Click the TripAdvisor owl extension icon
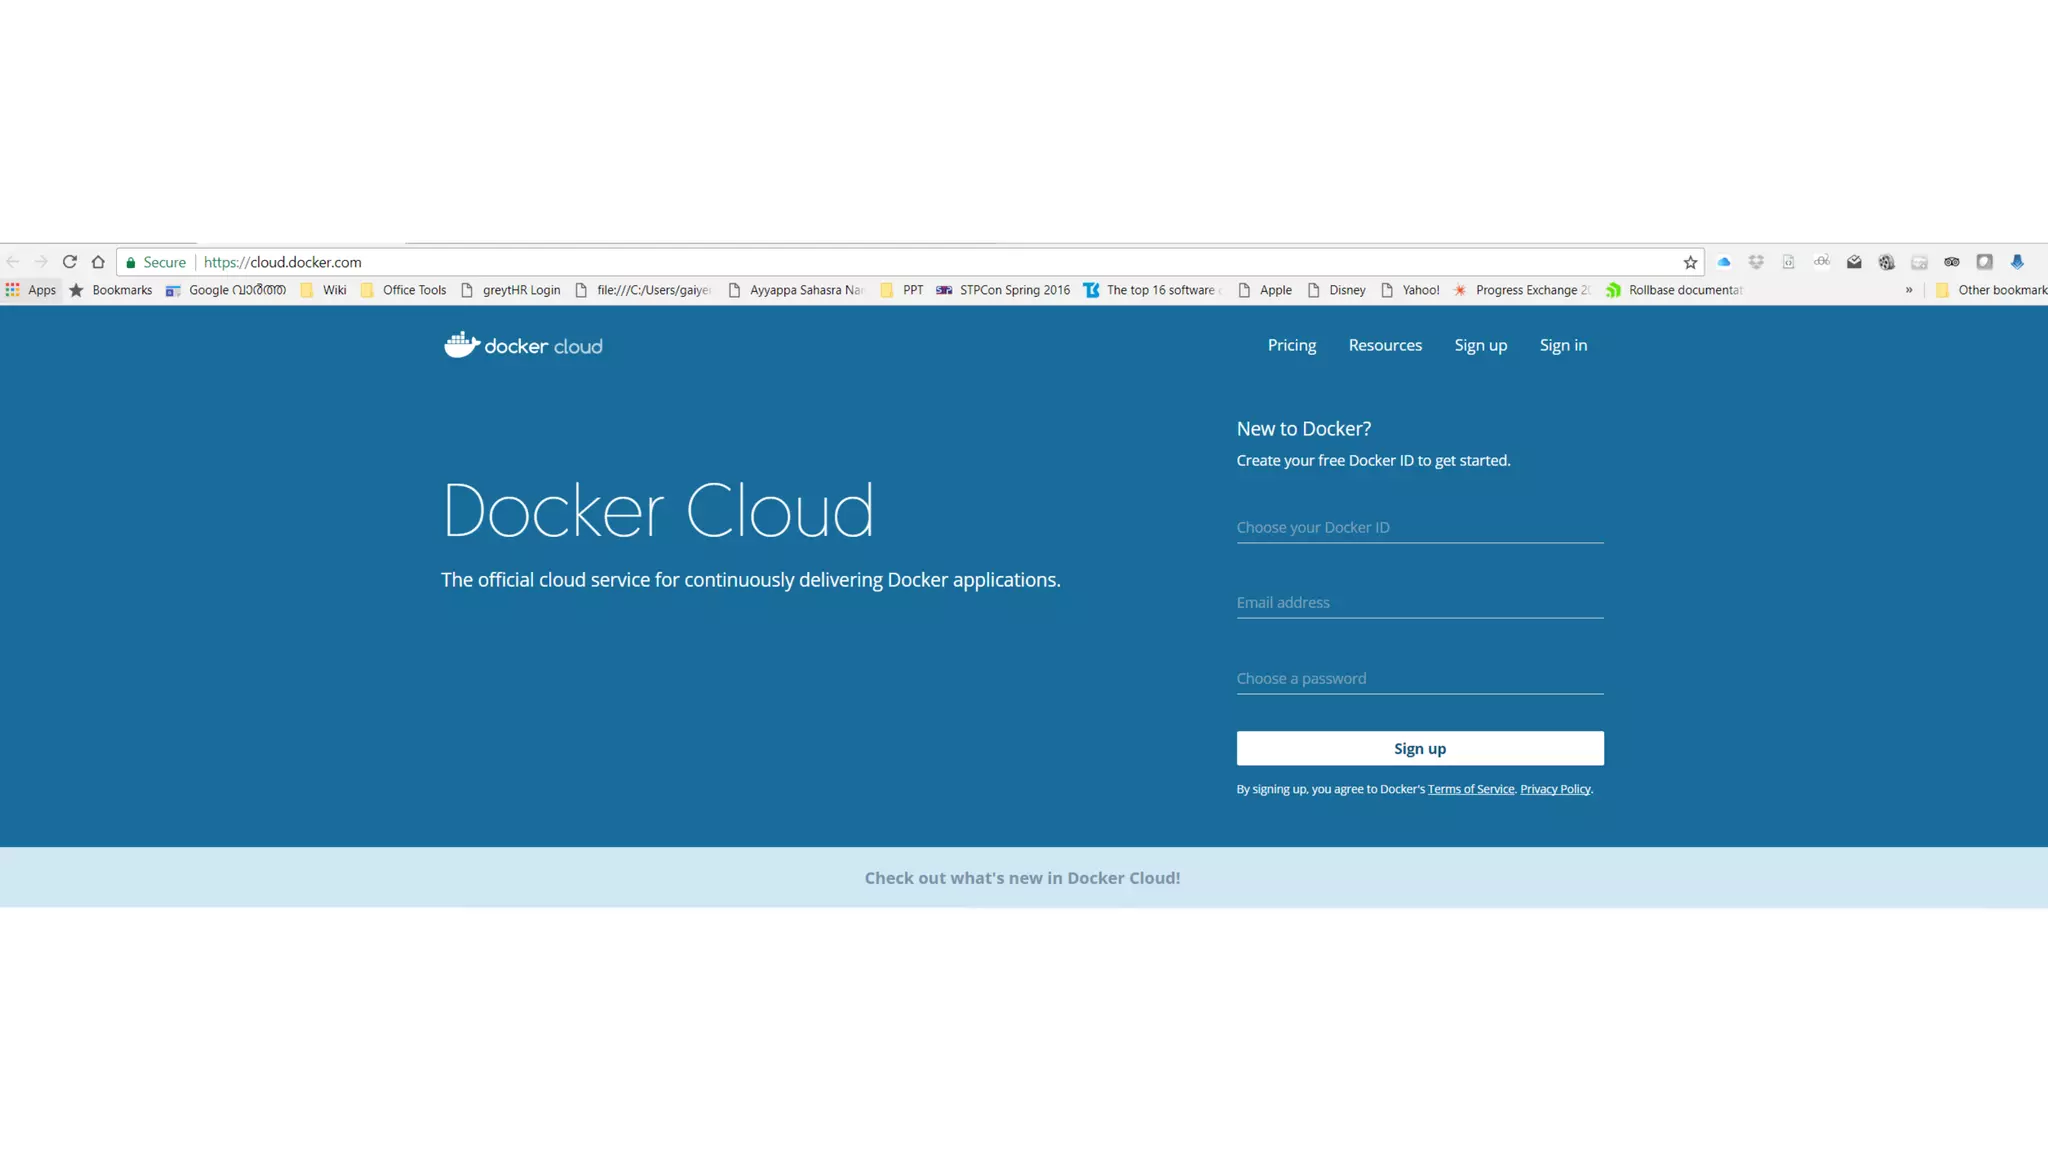 (1951, 262)
